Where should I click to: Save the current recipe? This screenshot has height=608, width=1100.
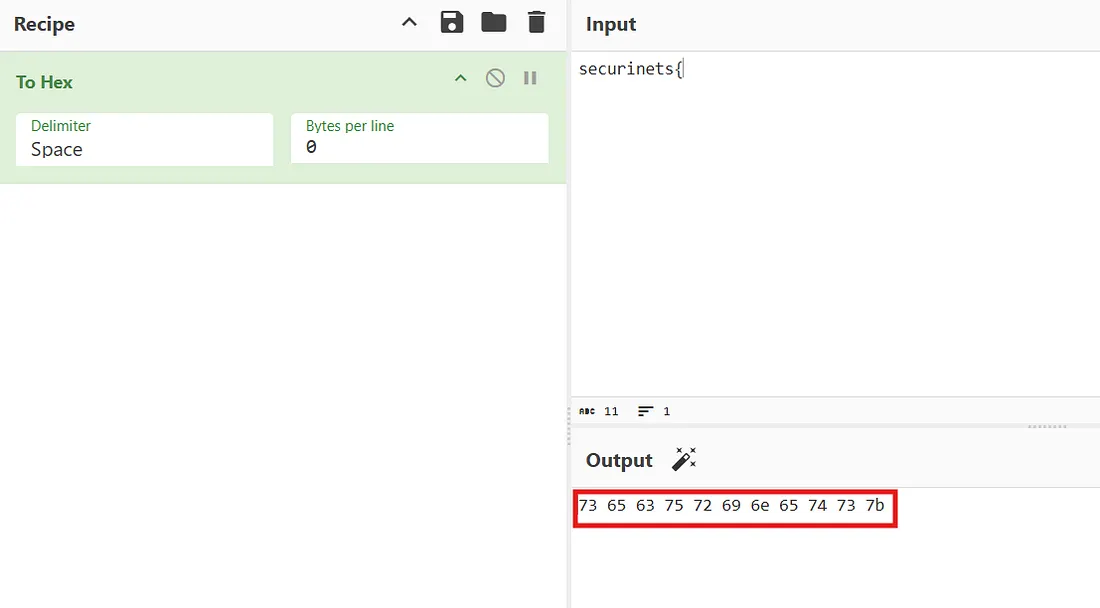pos(451,21)
